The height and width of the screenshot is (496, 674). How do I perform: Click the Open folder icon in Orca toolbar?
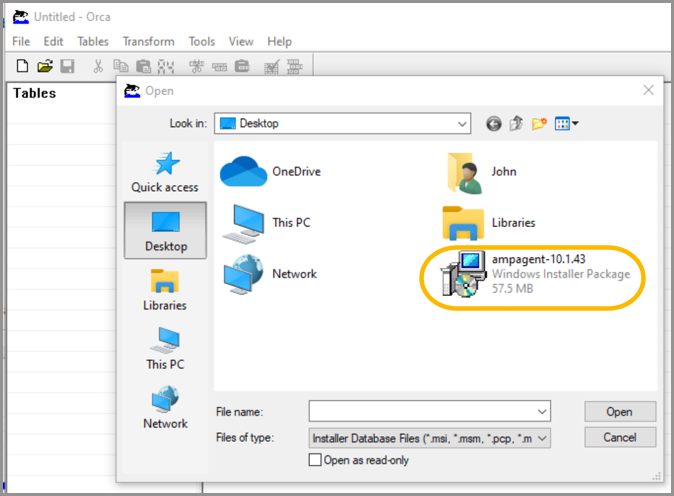click(44, 66)
